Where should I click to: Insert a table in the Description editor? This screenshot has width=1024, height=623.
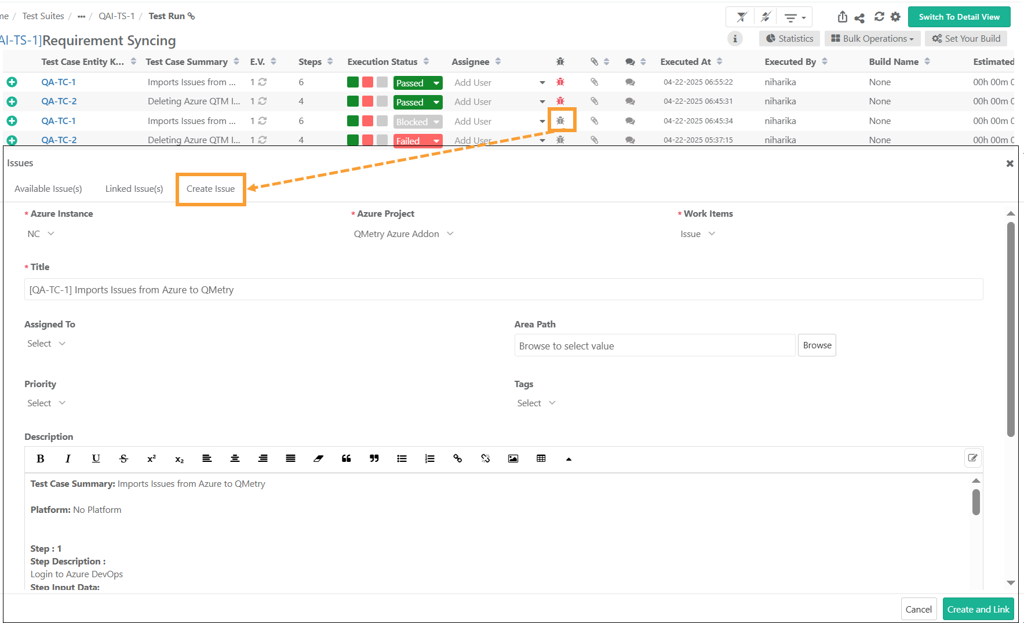541,458
